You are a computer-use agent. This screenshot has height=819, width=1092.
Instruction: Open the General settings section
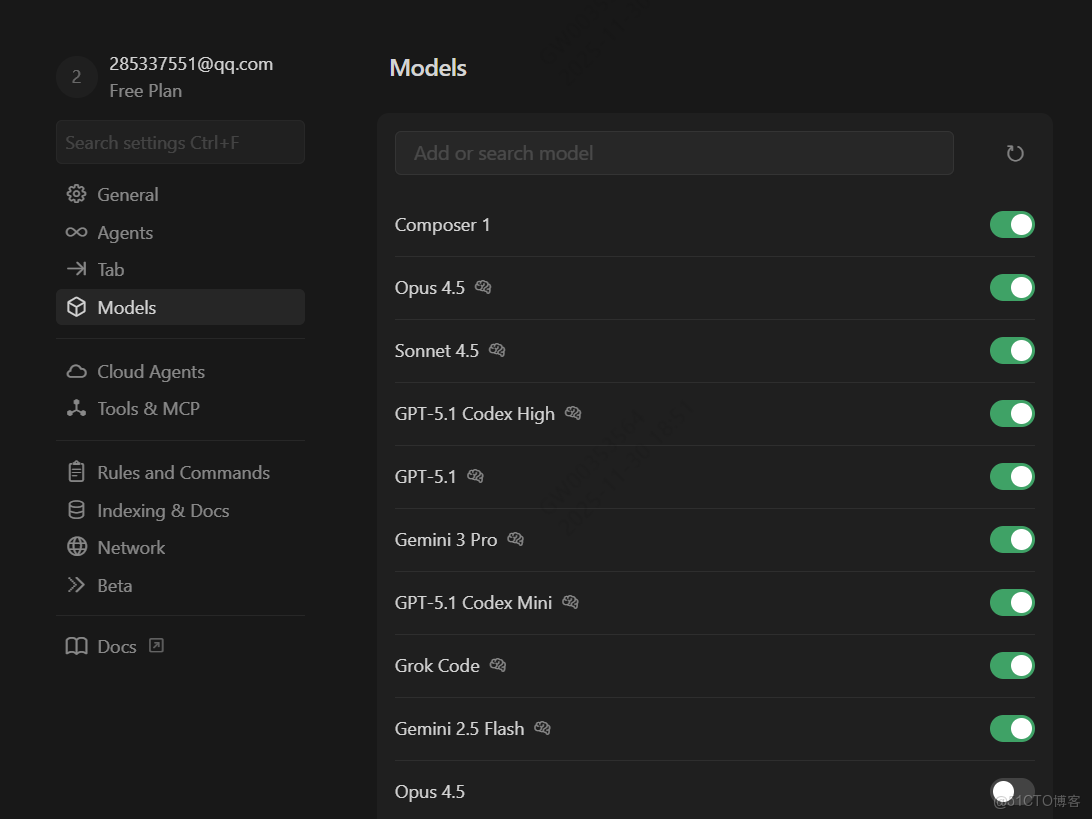[x=127, y=195]
